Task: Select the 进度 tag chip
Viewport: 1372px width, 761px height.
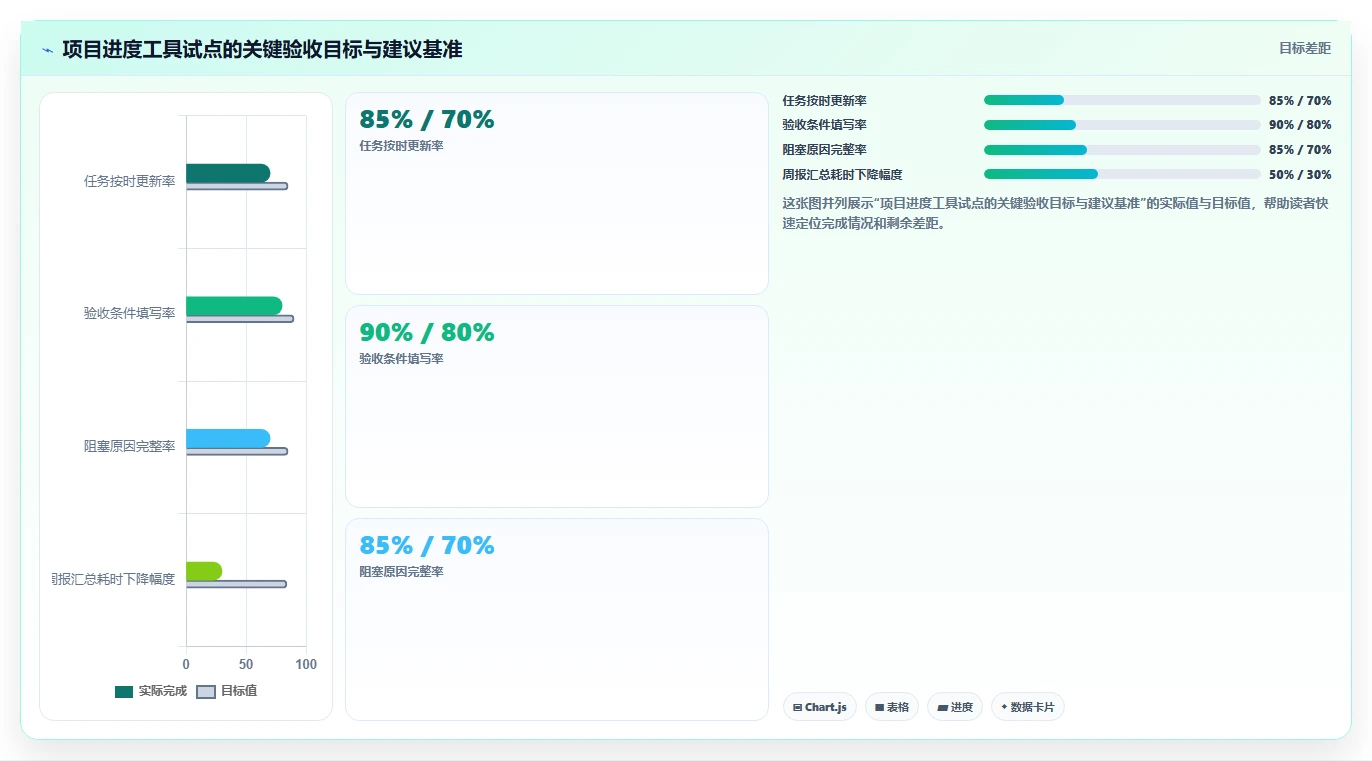Action: click(955, 707)
